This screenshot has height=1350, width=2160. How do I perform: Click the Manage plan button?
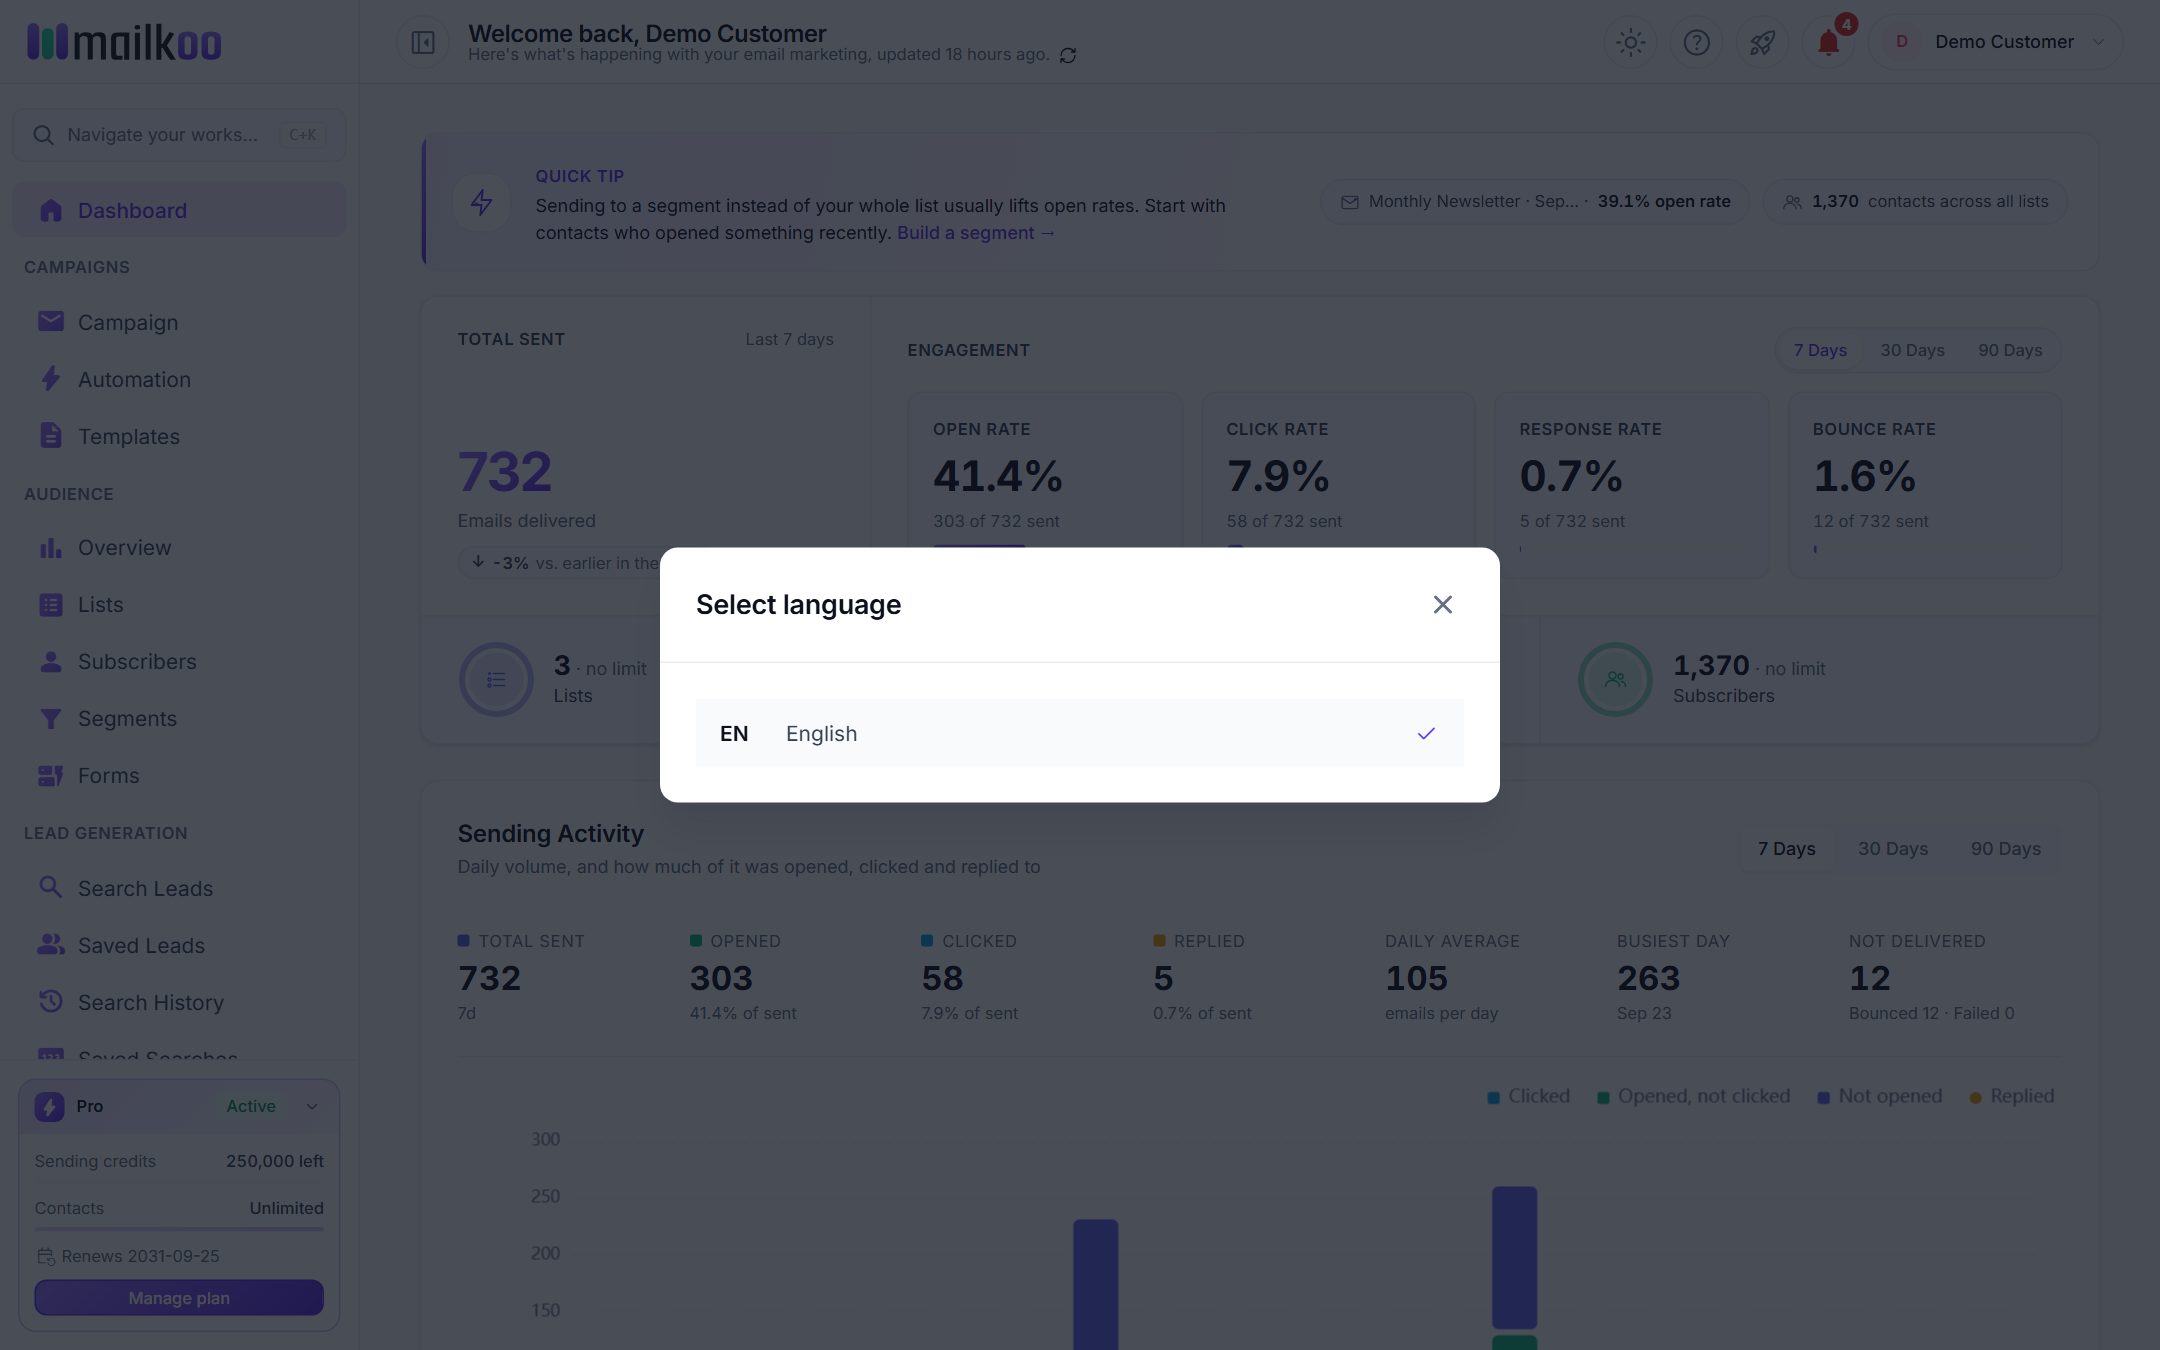point(179,1298)
